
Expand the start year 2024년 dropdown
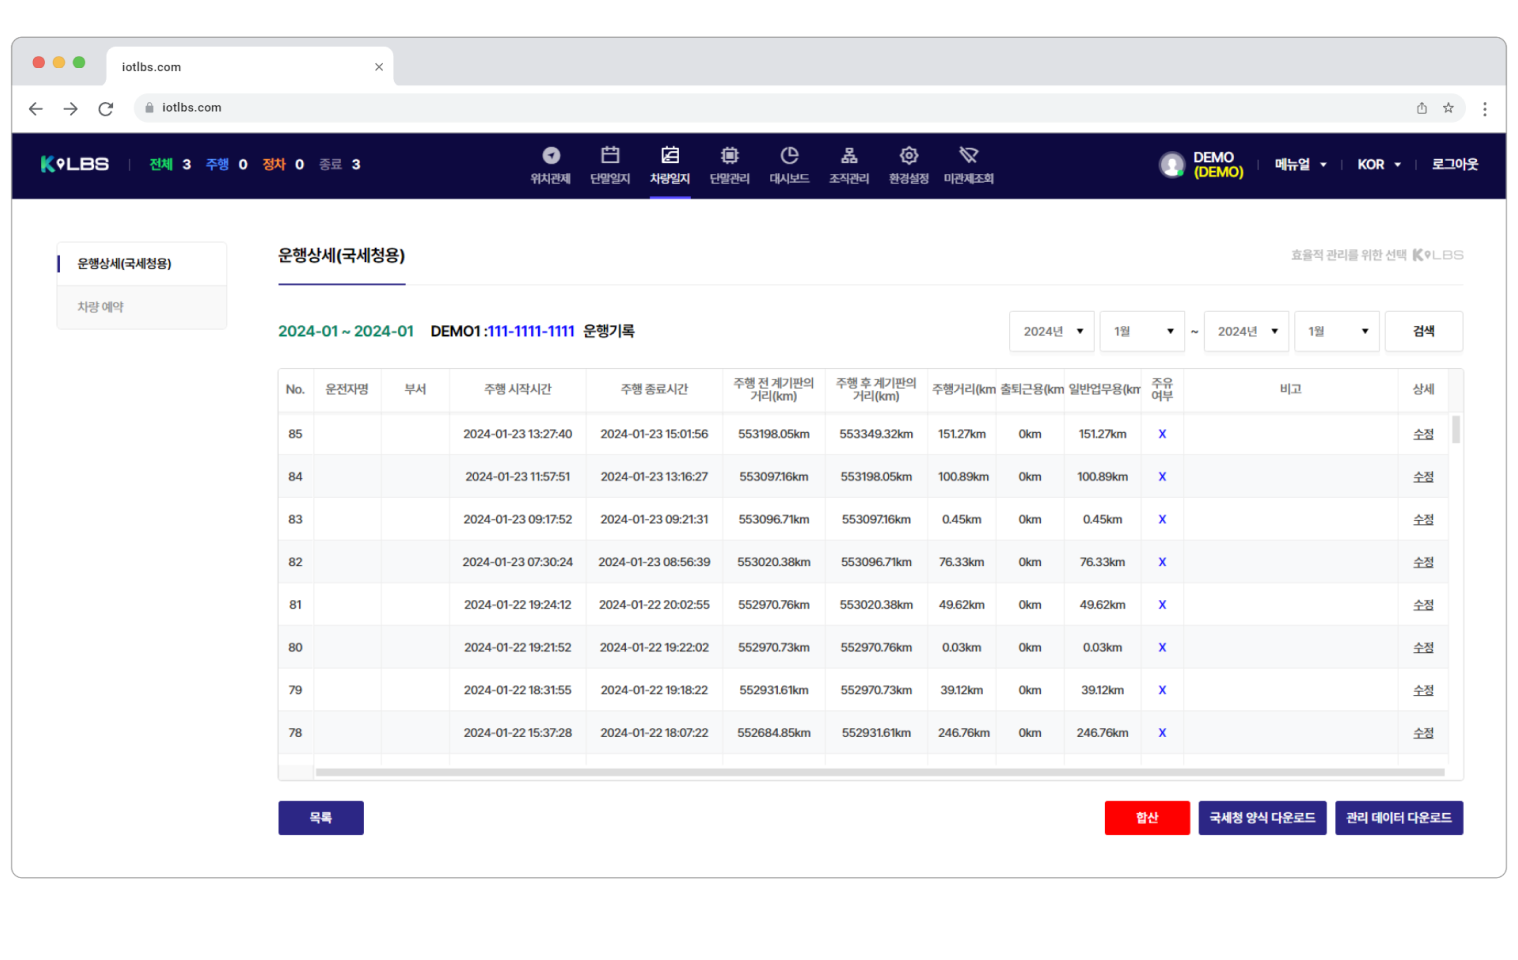[1052, 331]
